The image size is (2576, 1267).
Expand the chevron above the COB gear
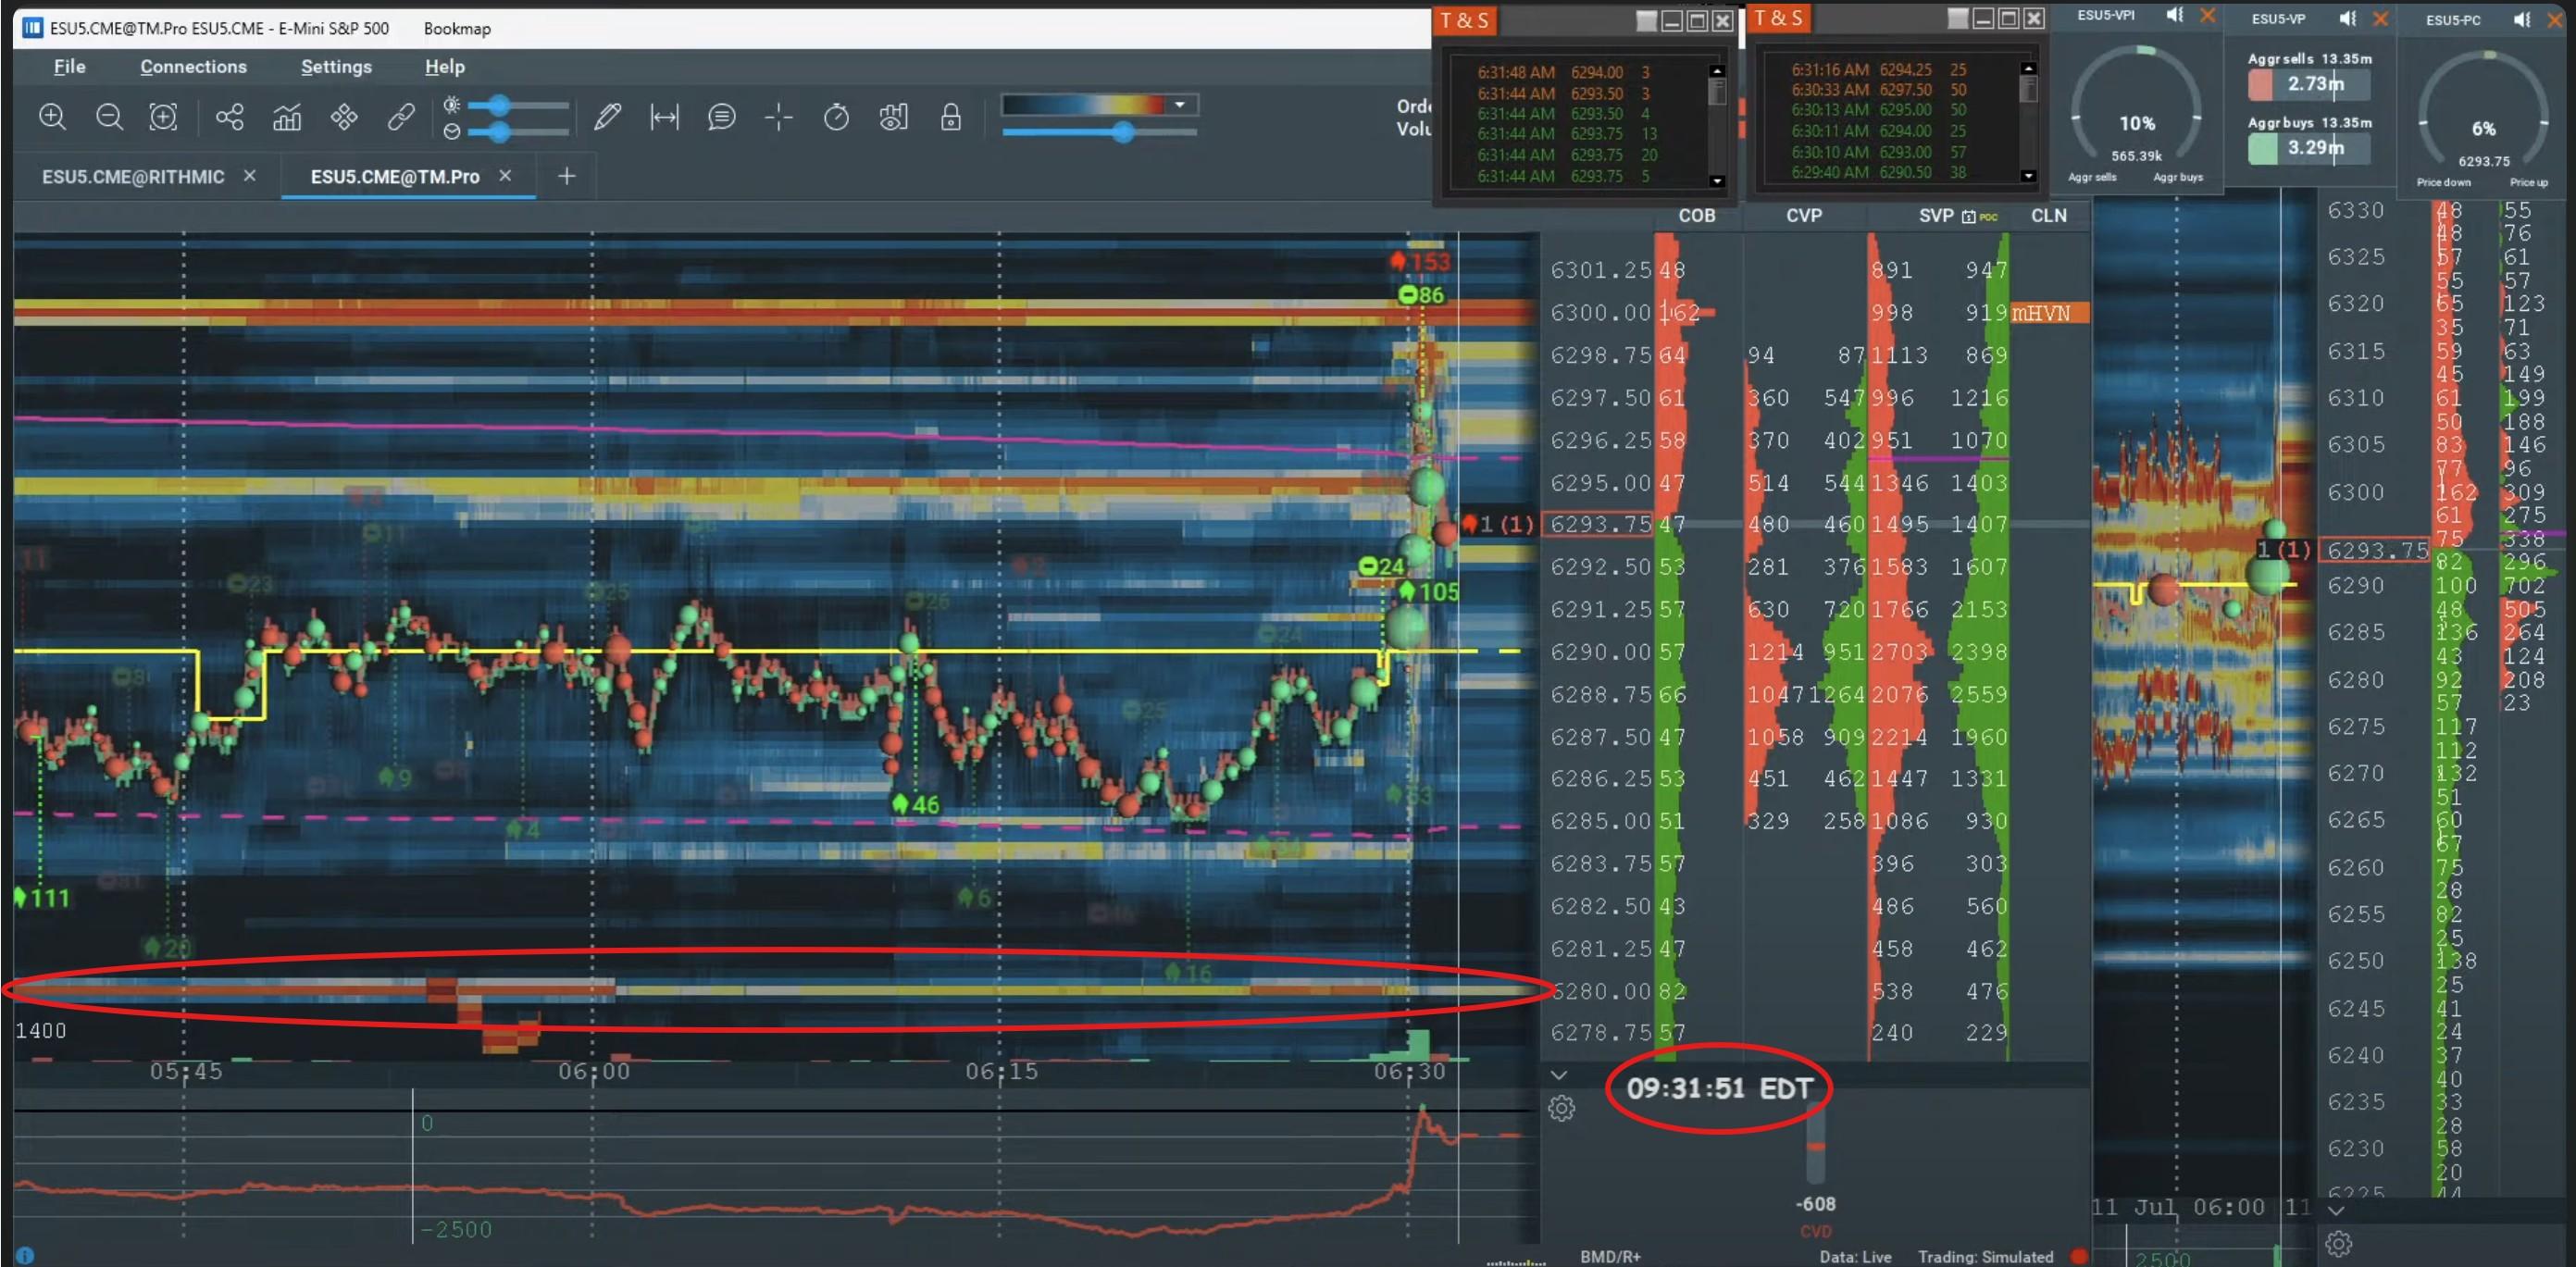point(1558,1075)
